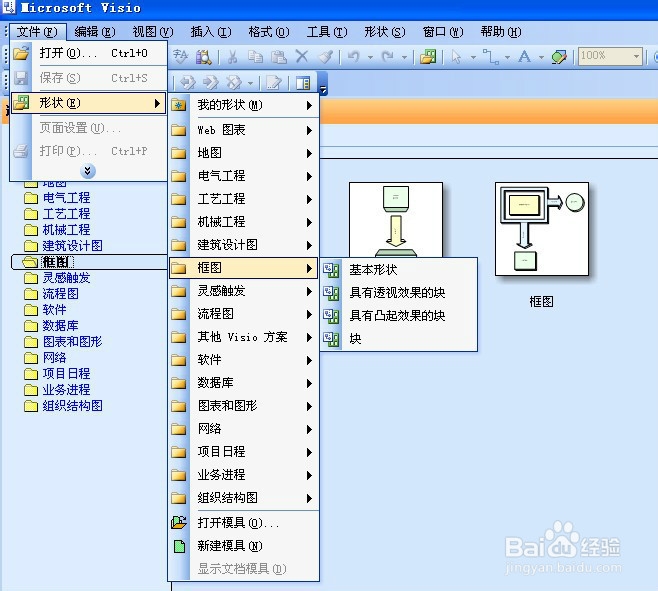Click the next markup arrow icon
The image size is (658, 591).
coord(211,82)
